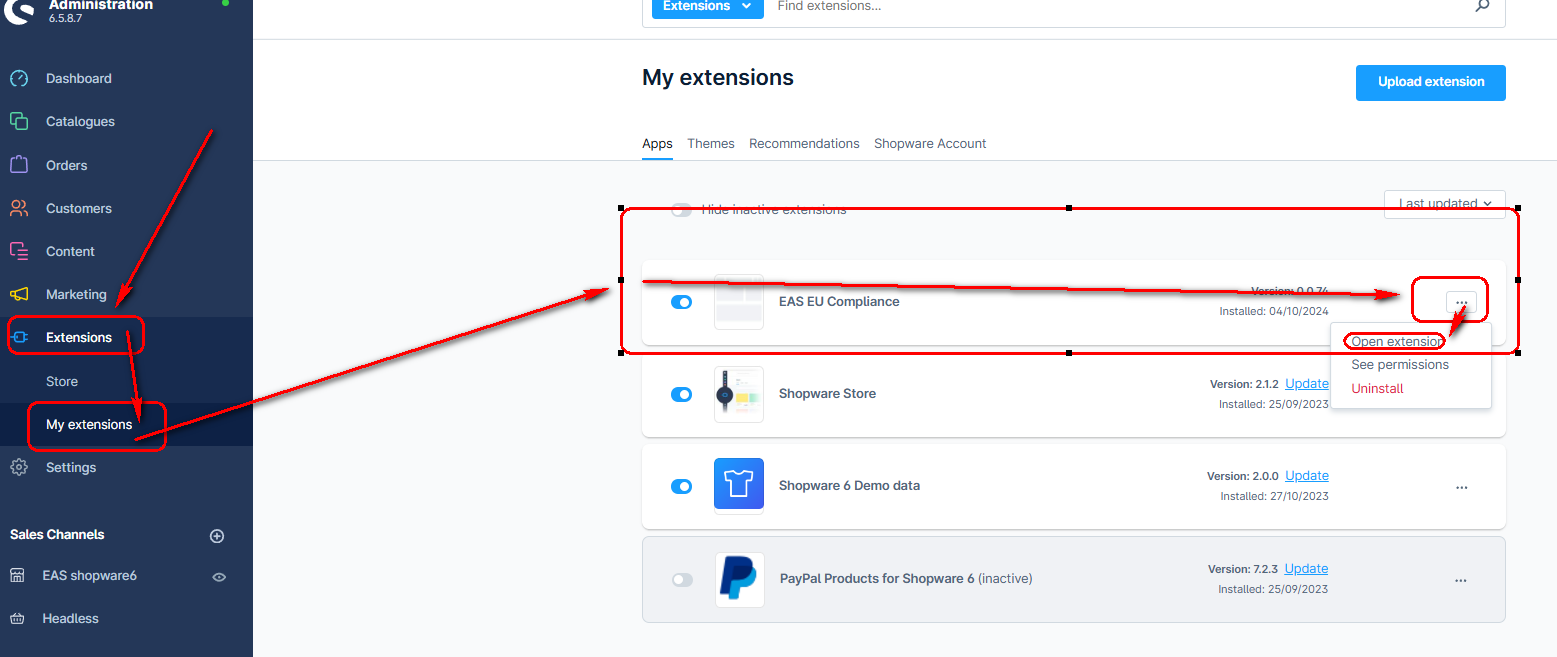Image resolution: width=1557 pixels, height=657 pixels.
Task: Click the Catalogues icon in sidebar
Action: (19, 122)
